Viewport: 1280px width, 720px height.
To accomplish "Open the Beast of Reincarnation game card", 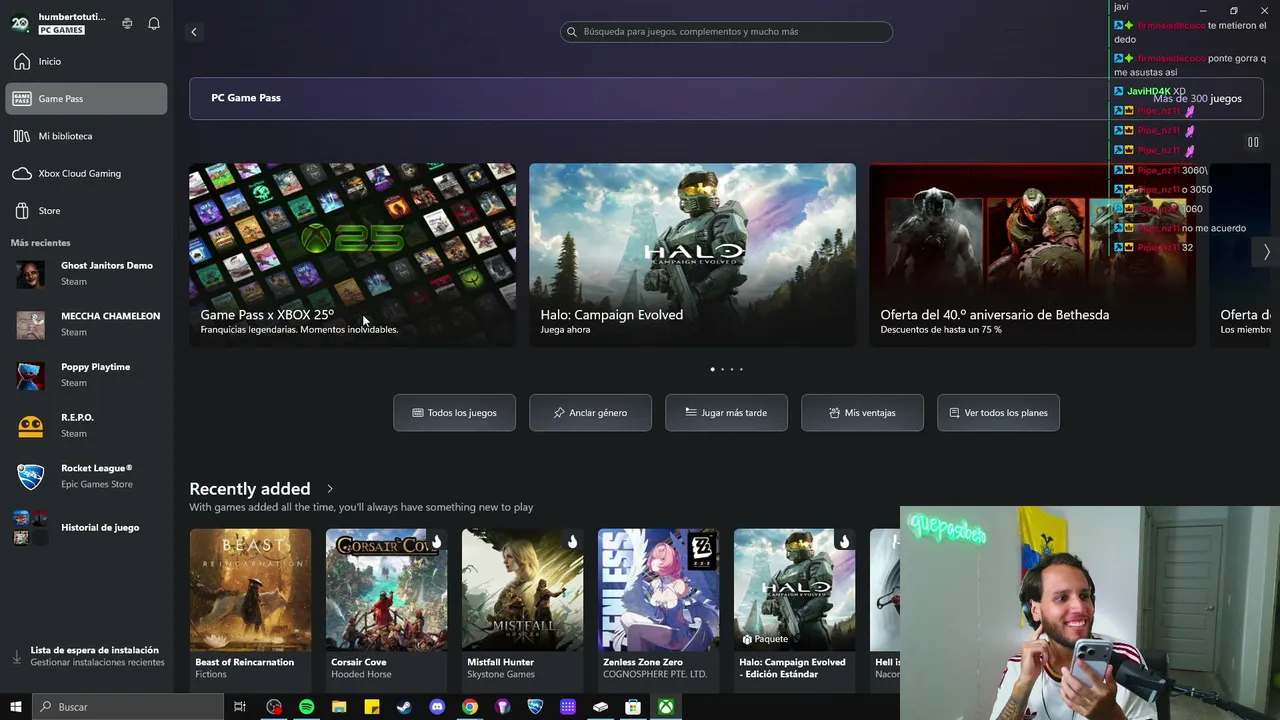I will click(251, 609).
